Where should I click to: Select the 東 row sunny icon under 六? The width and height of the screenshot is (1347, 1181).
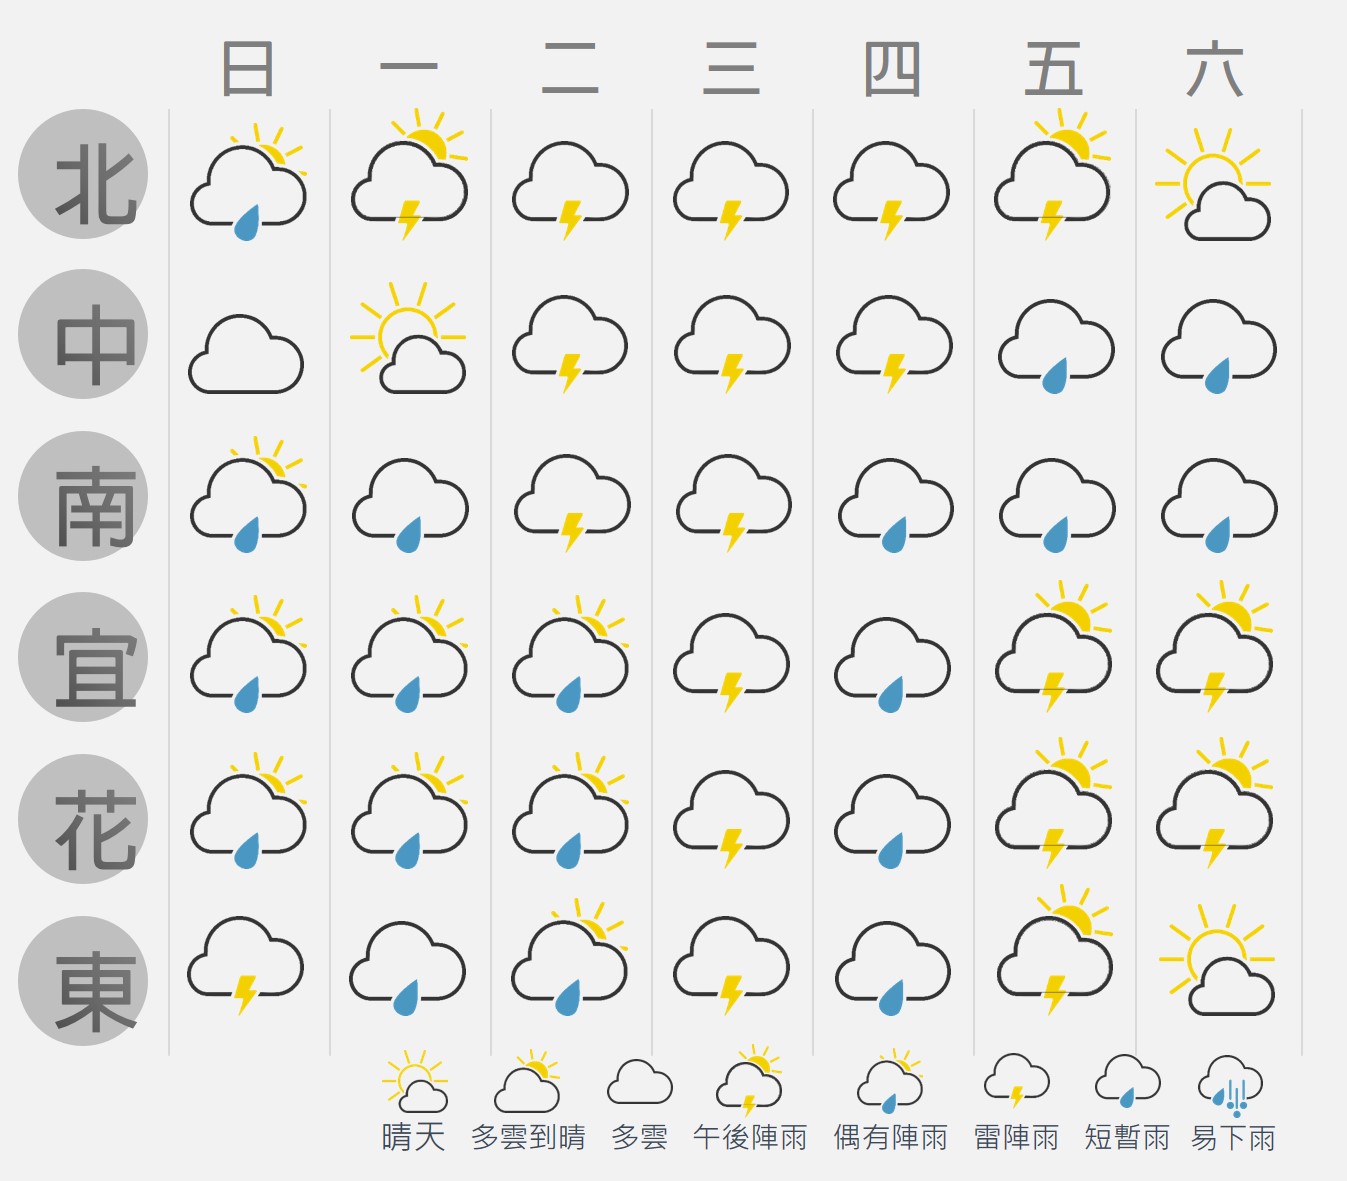click(1217, 959)
